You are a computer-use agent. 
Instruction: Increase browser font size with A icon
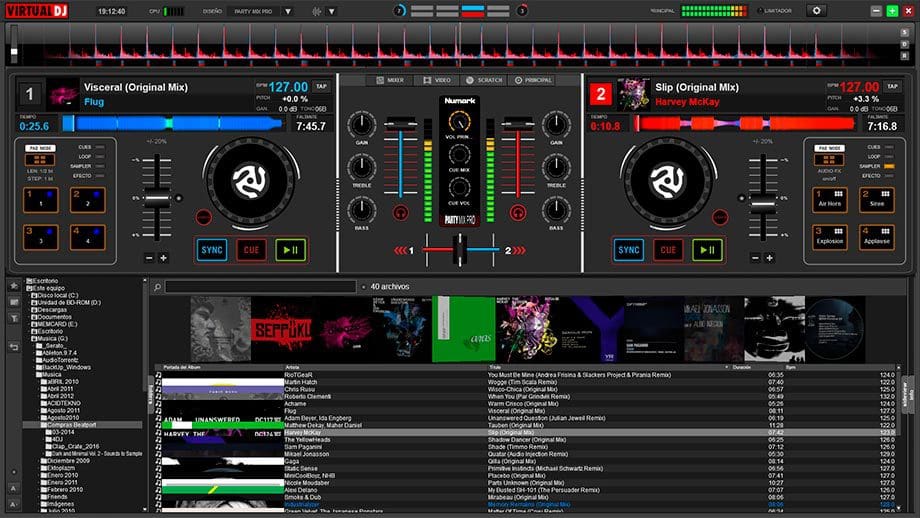(13, 488)
